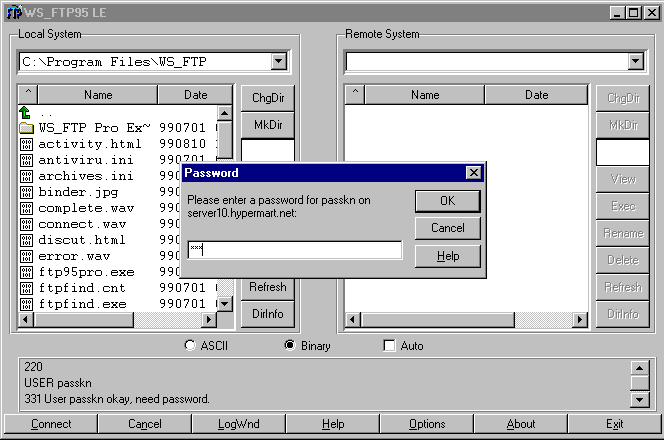Click the ftpfind.exe file icon
The image size is (664, 440).
pyautogui.click(x=26, y=304)
